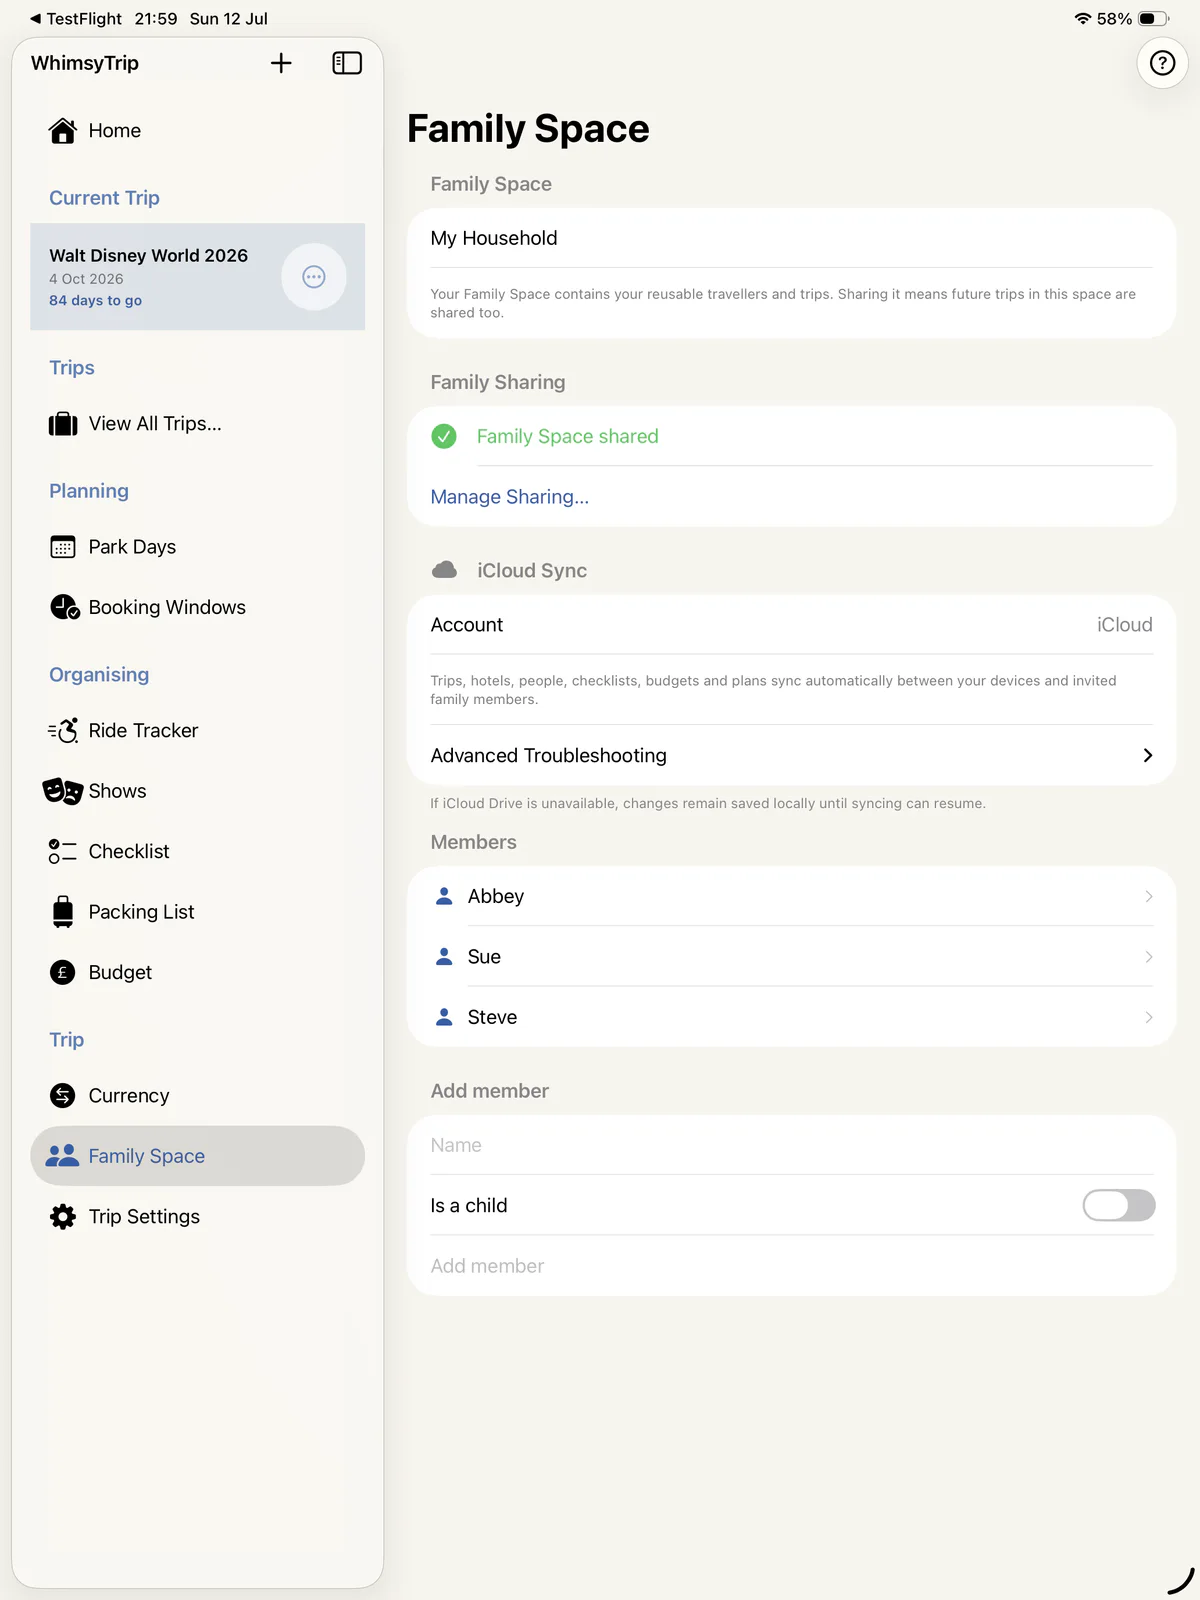The height and width of the screenshot is (1600, 1200).
Task: Open Currency in the sidebar
Action: [198, 1096]
